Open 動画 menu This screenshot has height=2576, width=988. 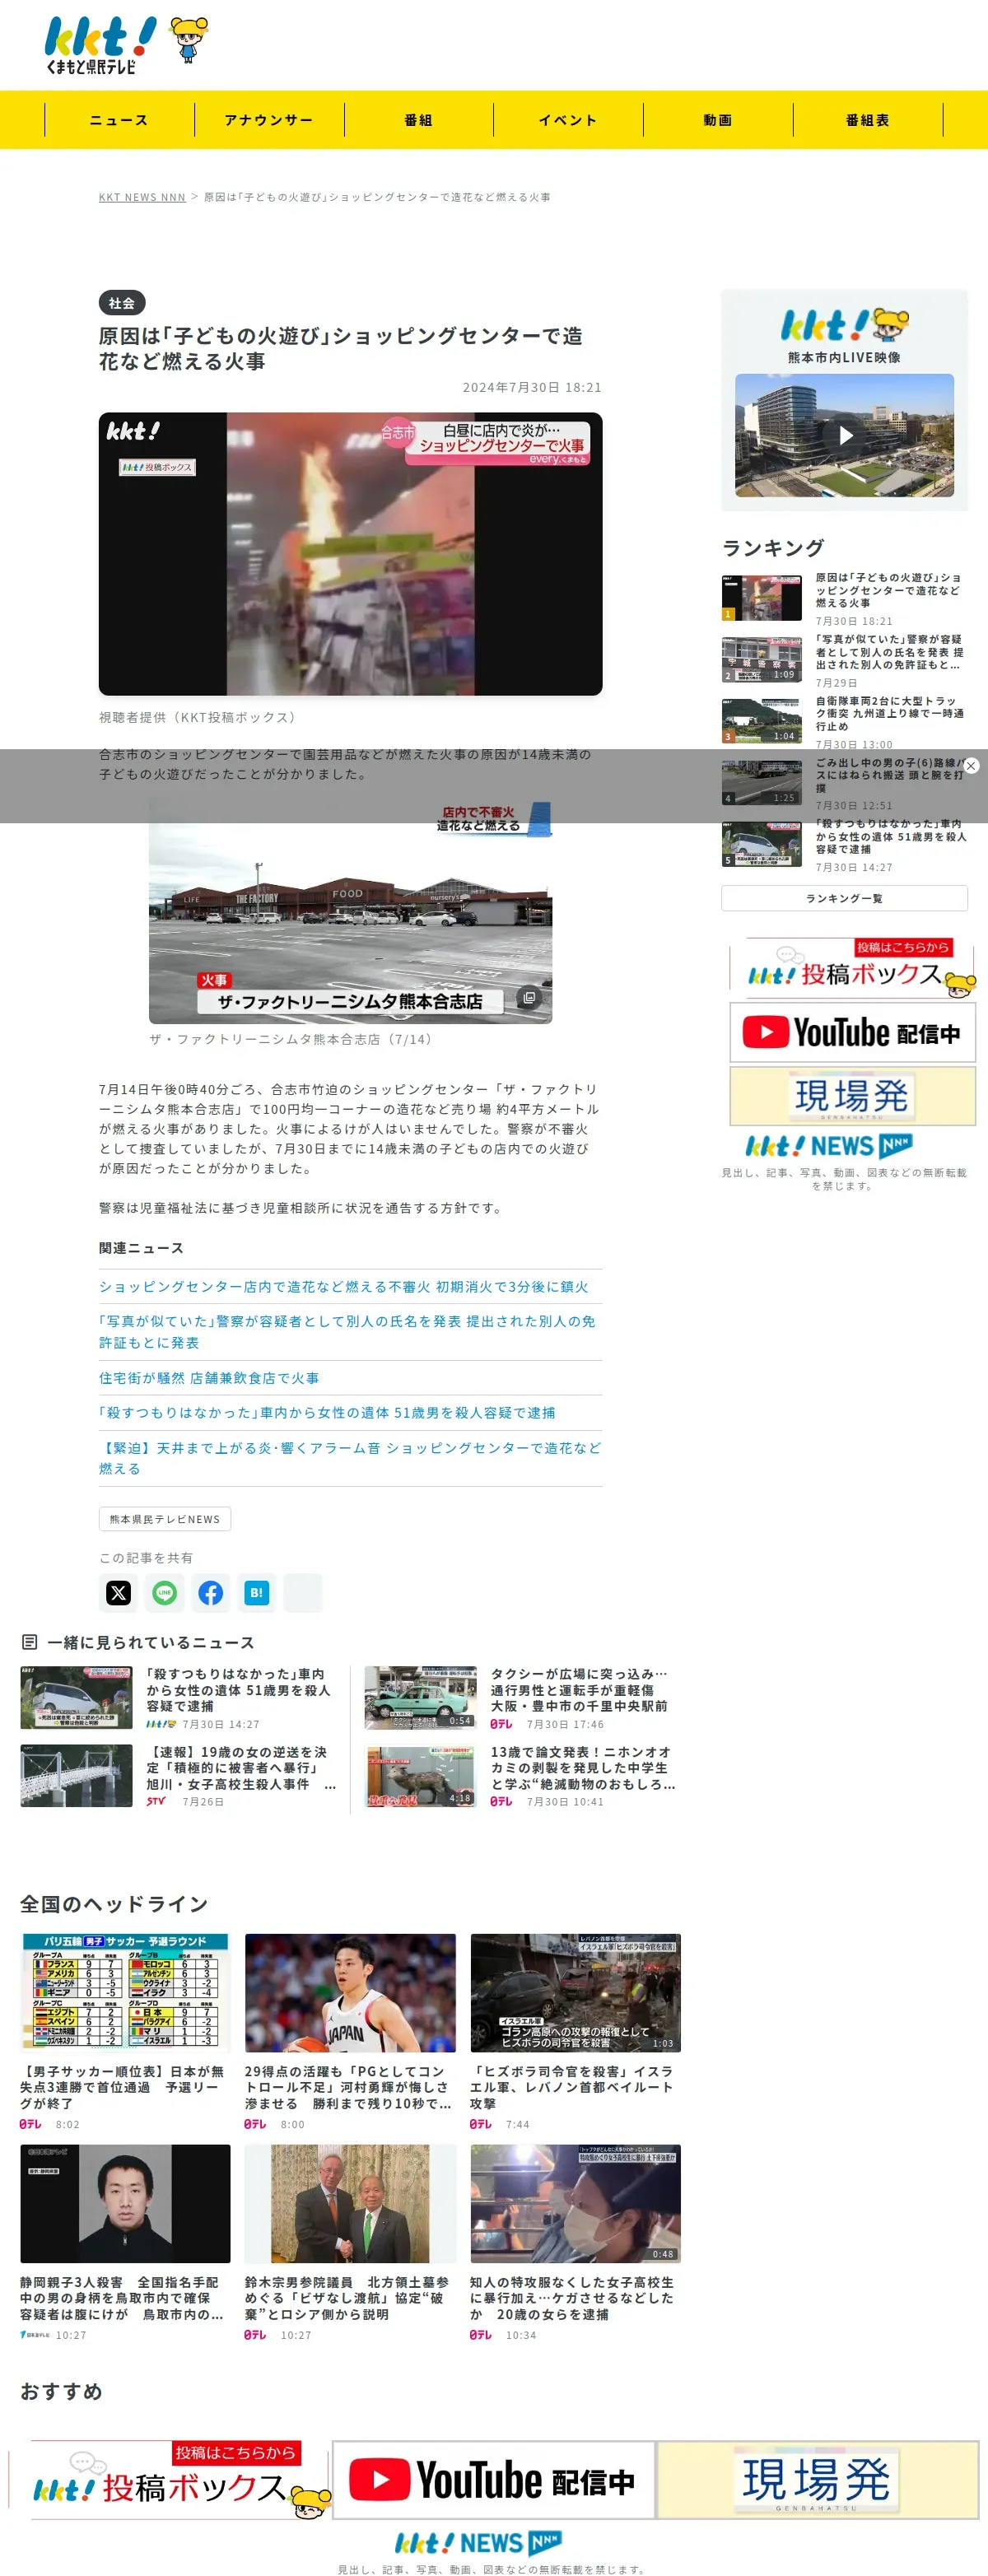(718, 120)
